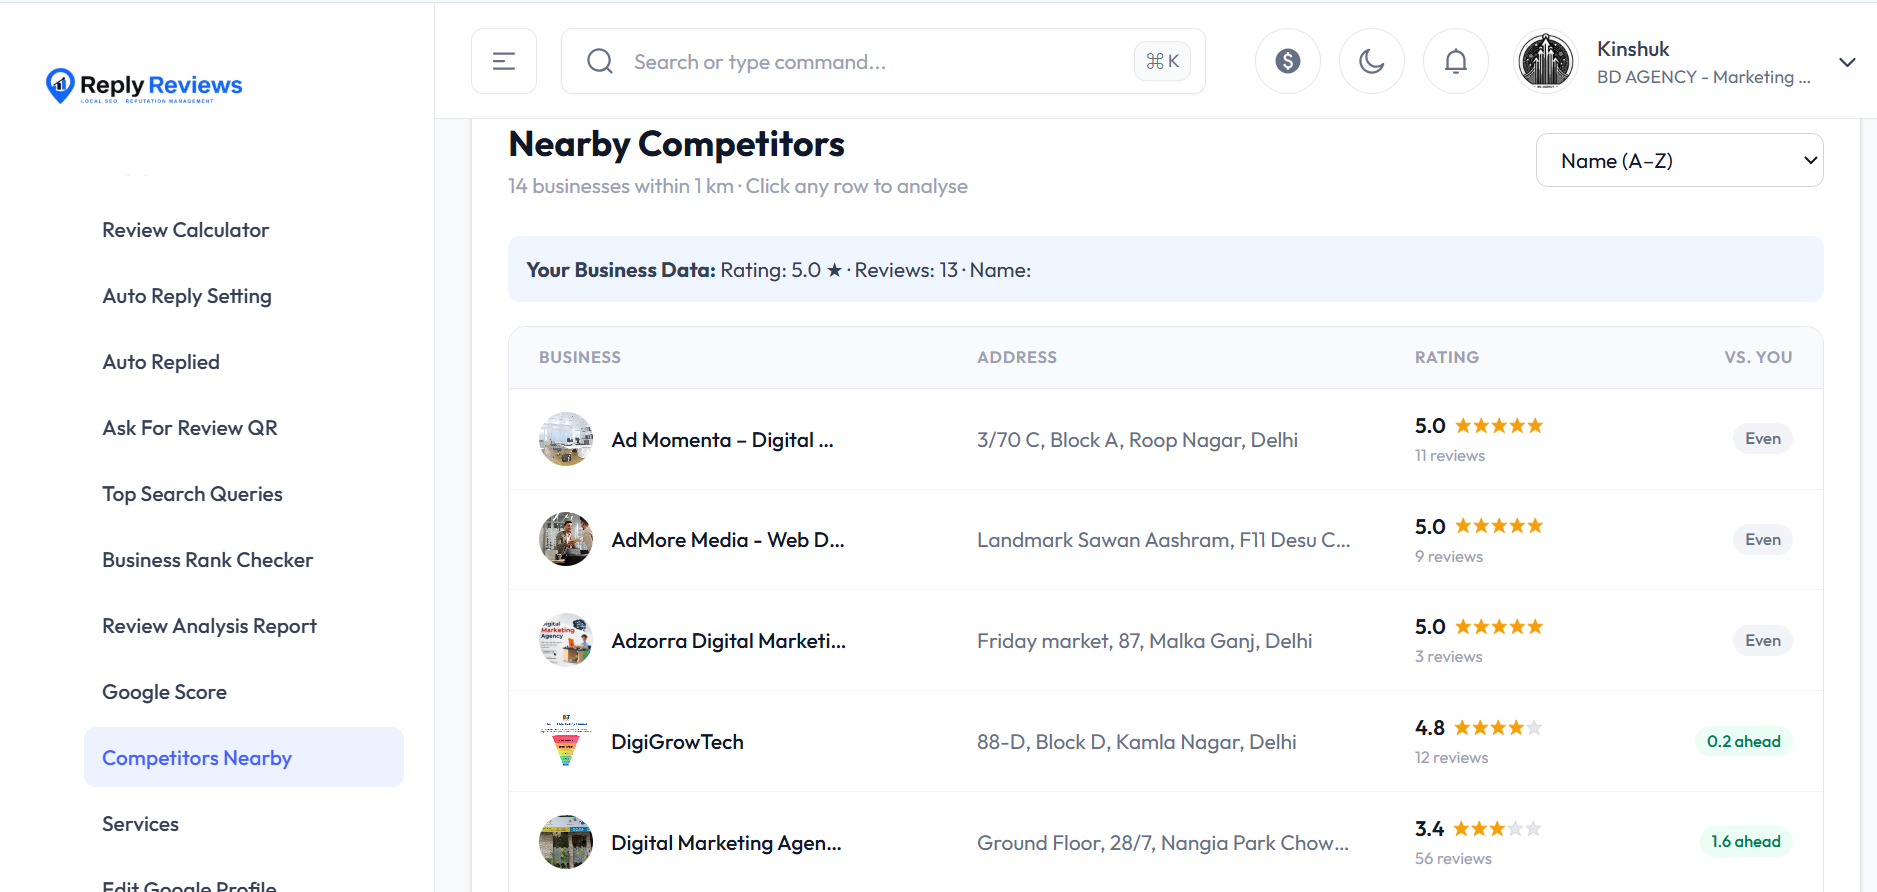Click Even badge for Adzorra
Viewport: 1877px width, 892px height.
point(1763,640)
